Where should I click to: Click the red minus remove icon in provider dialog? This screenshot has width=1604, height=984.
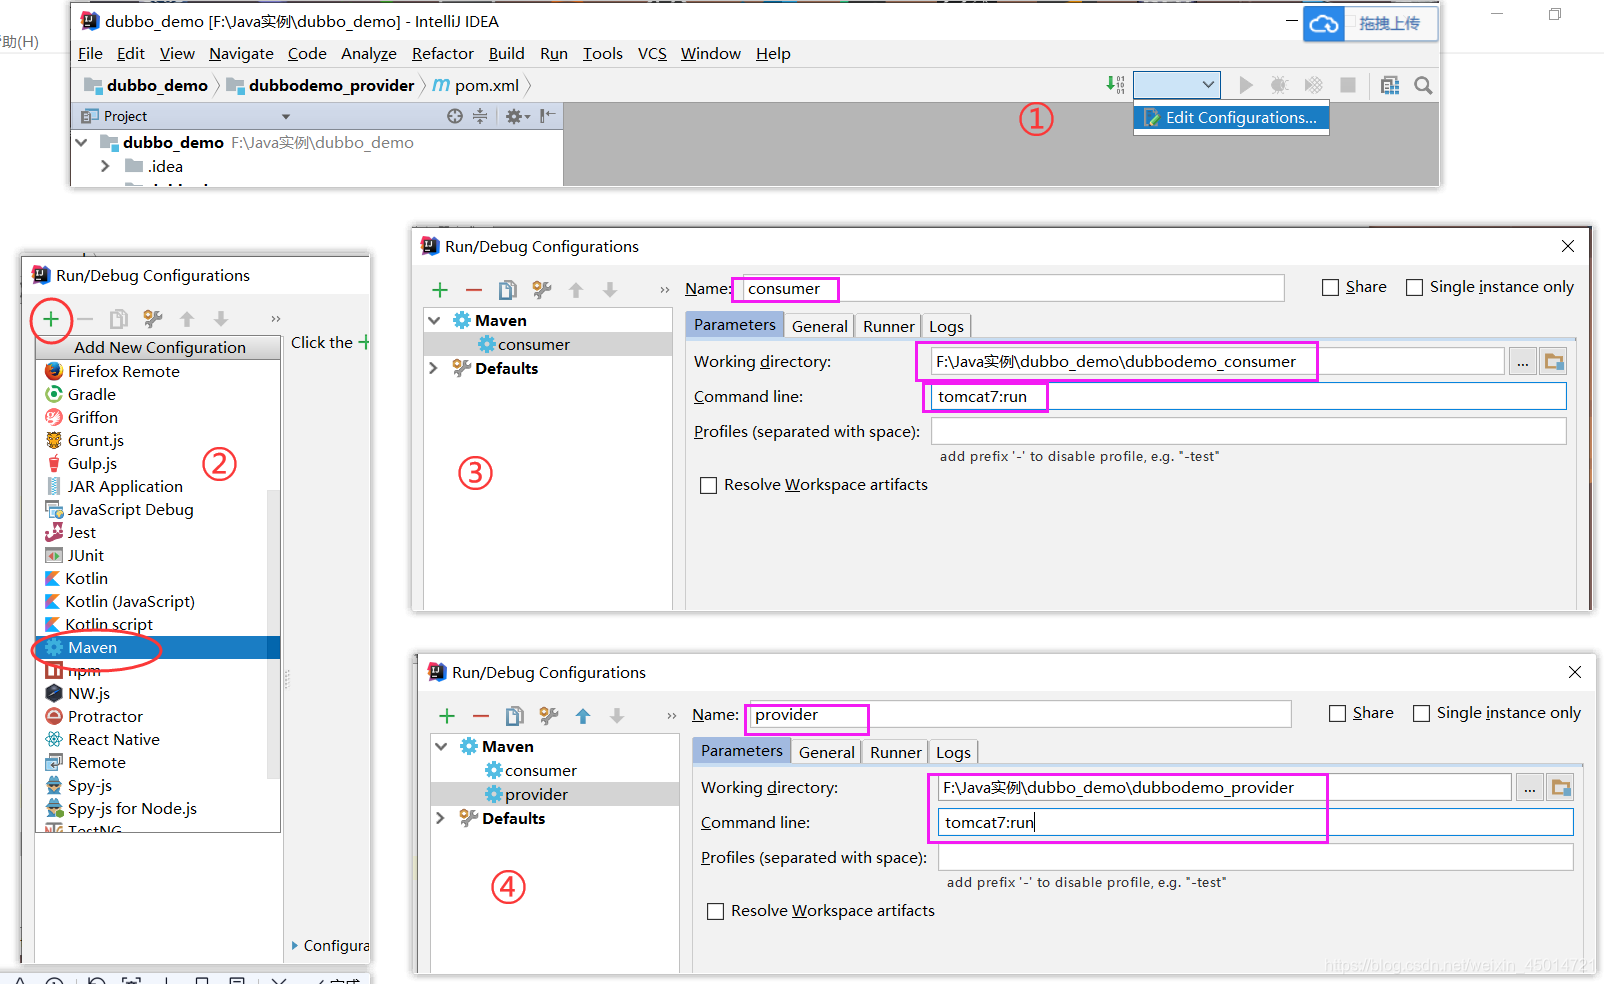[481, 716]
